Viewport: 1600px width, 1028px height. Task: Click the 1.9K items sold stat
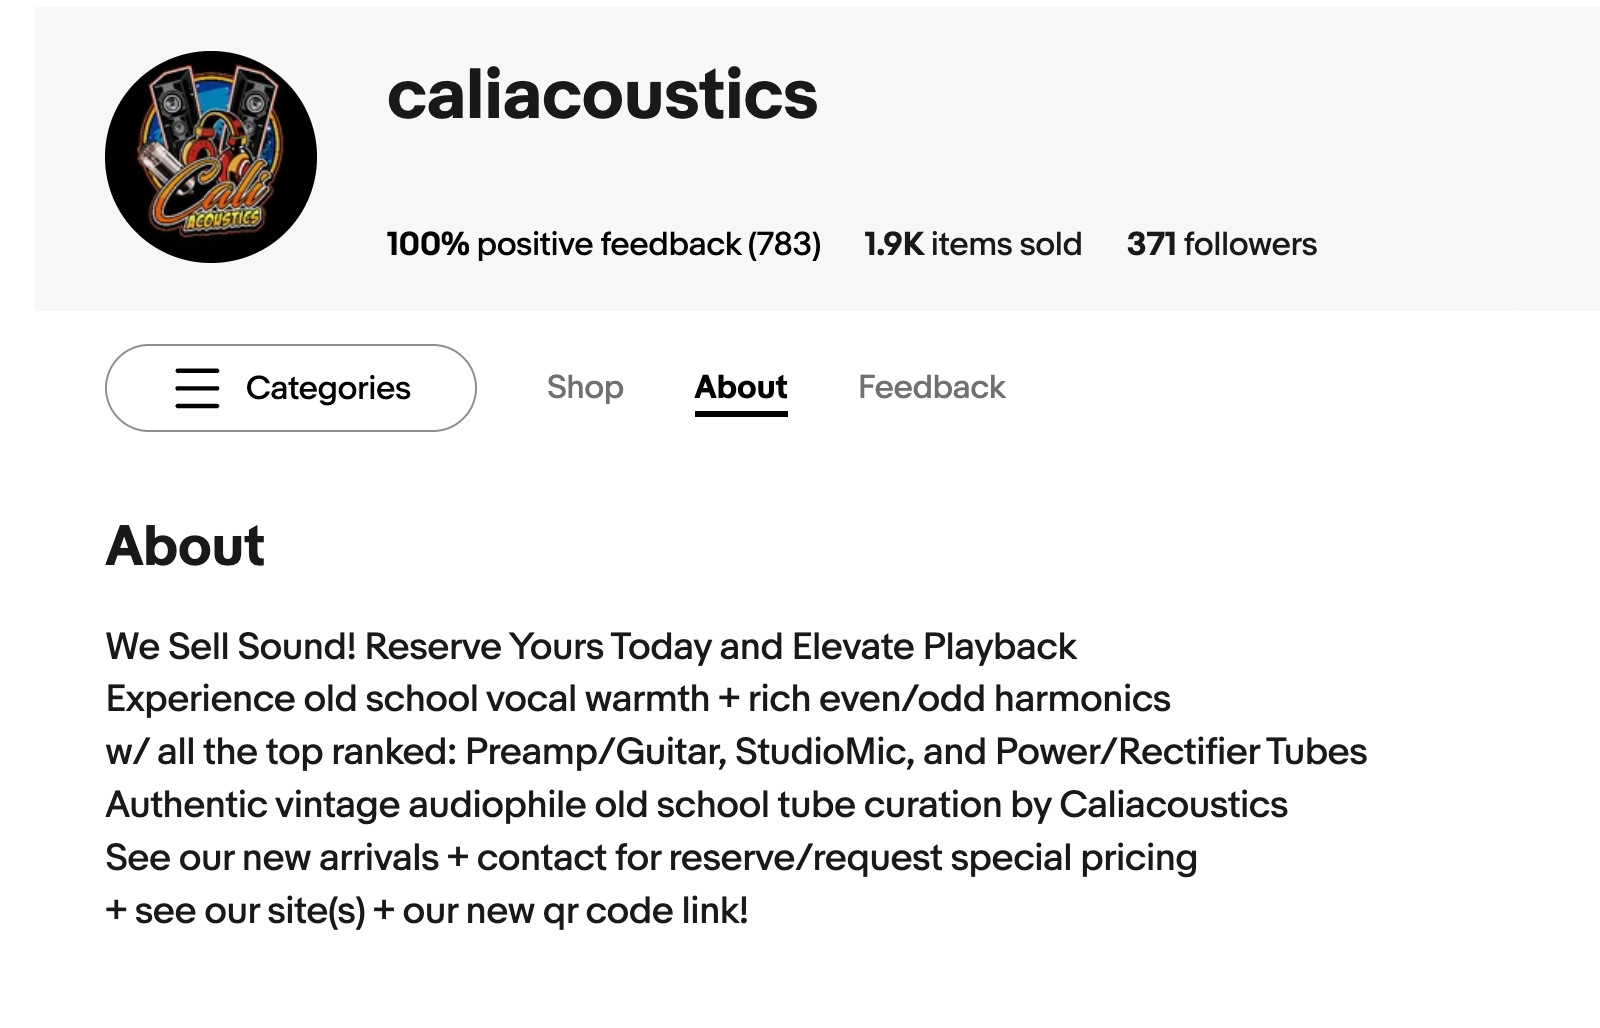point(973,244)
